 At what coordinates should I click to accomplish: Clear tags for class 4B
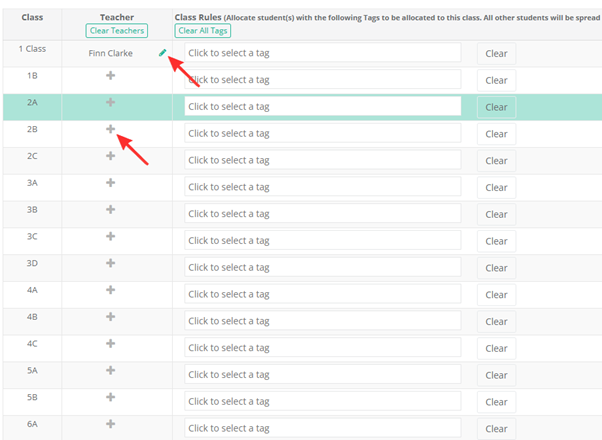tap(496, 322)
